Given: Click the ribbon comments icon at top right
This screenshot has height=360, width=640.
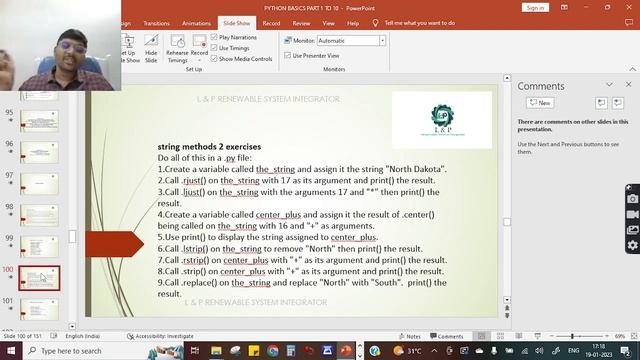Looking at the screenshot, I should click(x=629, y=23).
